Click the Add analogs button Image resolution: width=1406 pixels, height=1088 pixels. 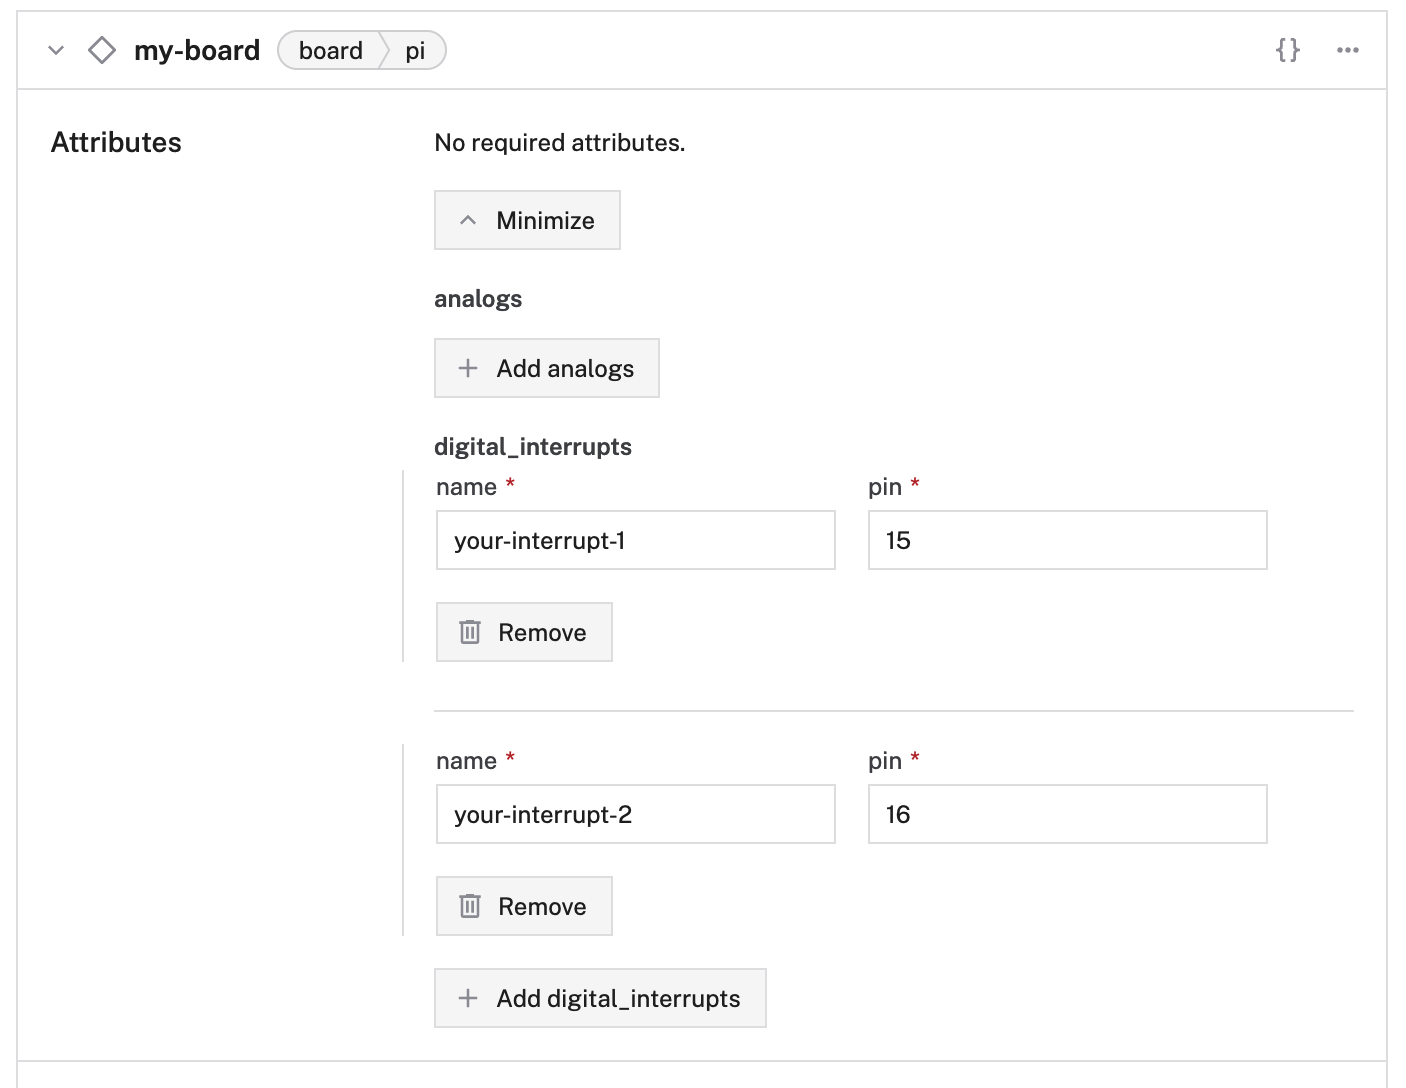[x=546, y=368]
